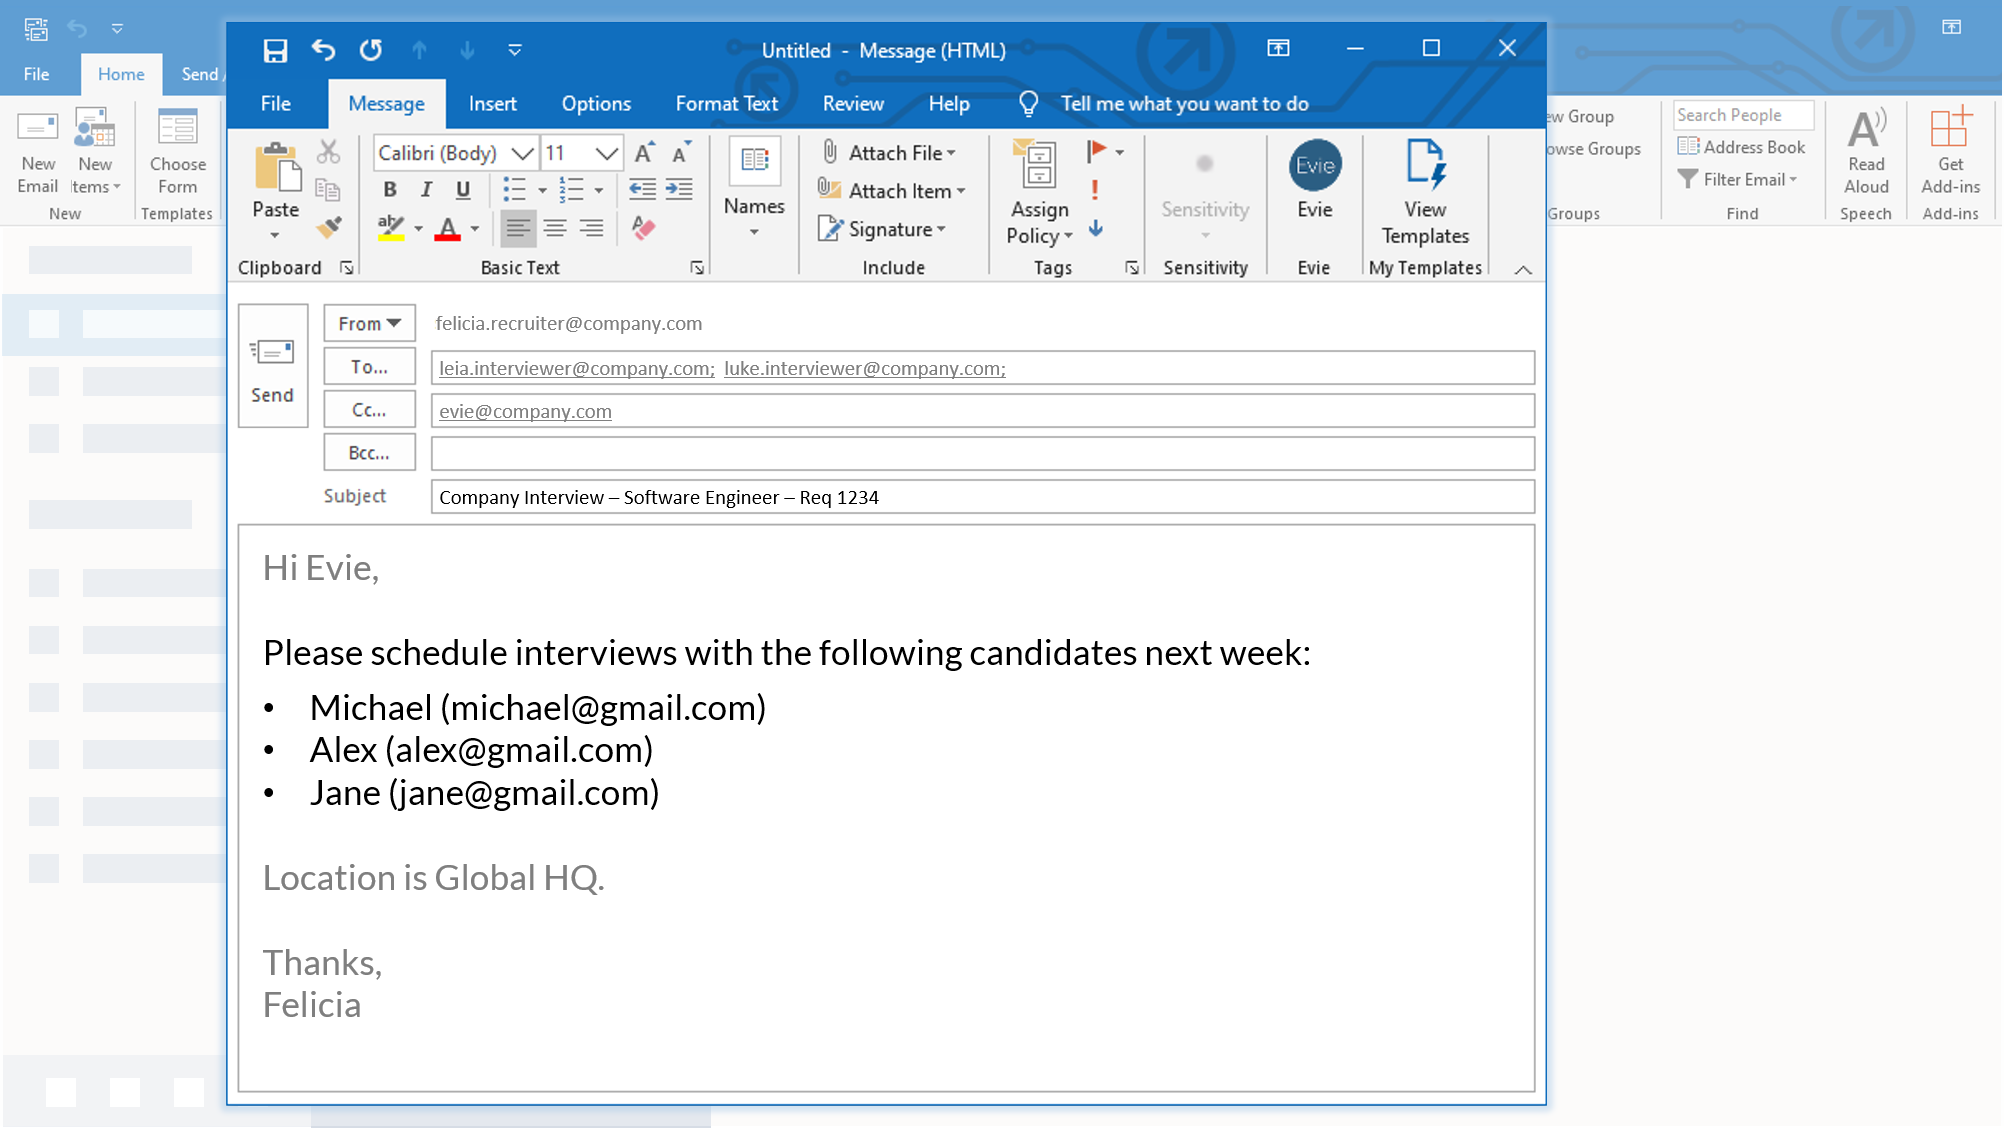Align text left

click(518, 229)
